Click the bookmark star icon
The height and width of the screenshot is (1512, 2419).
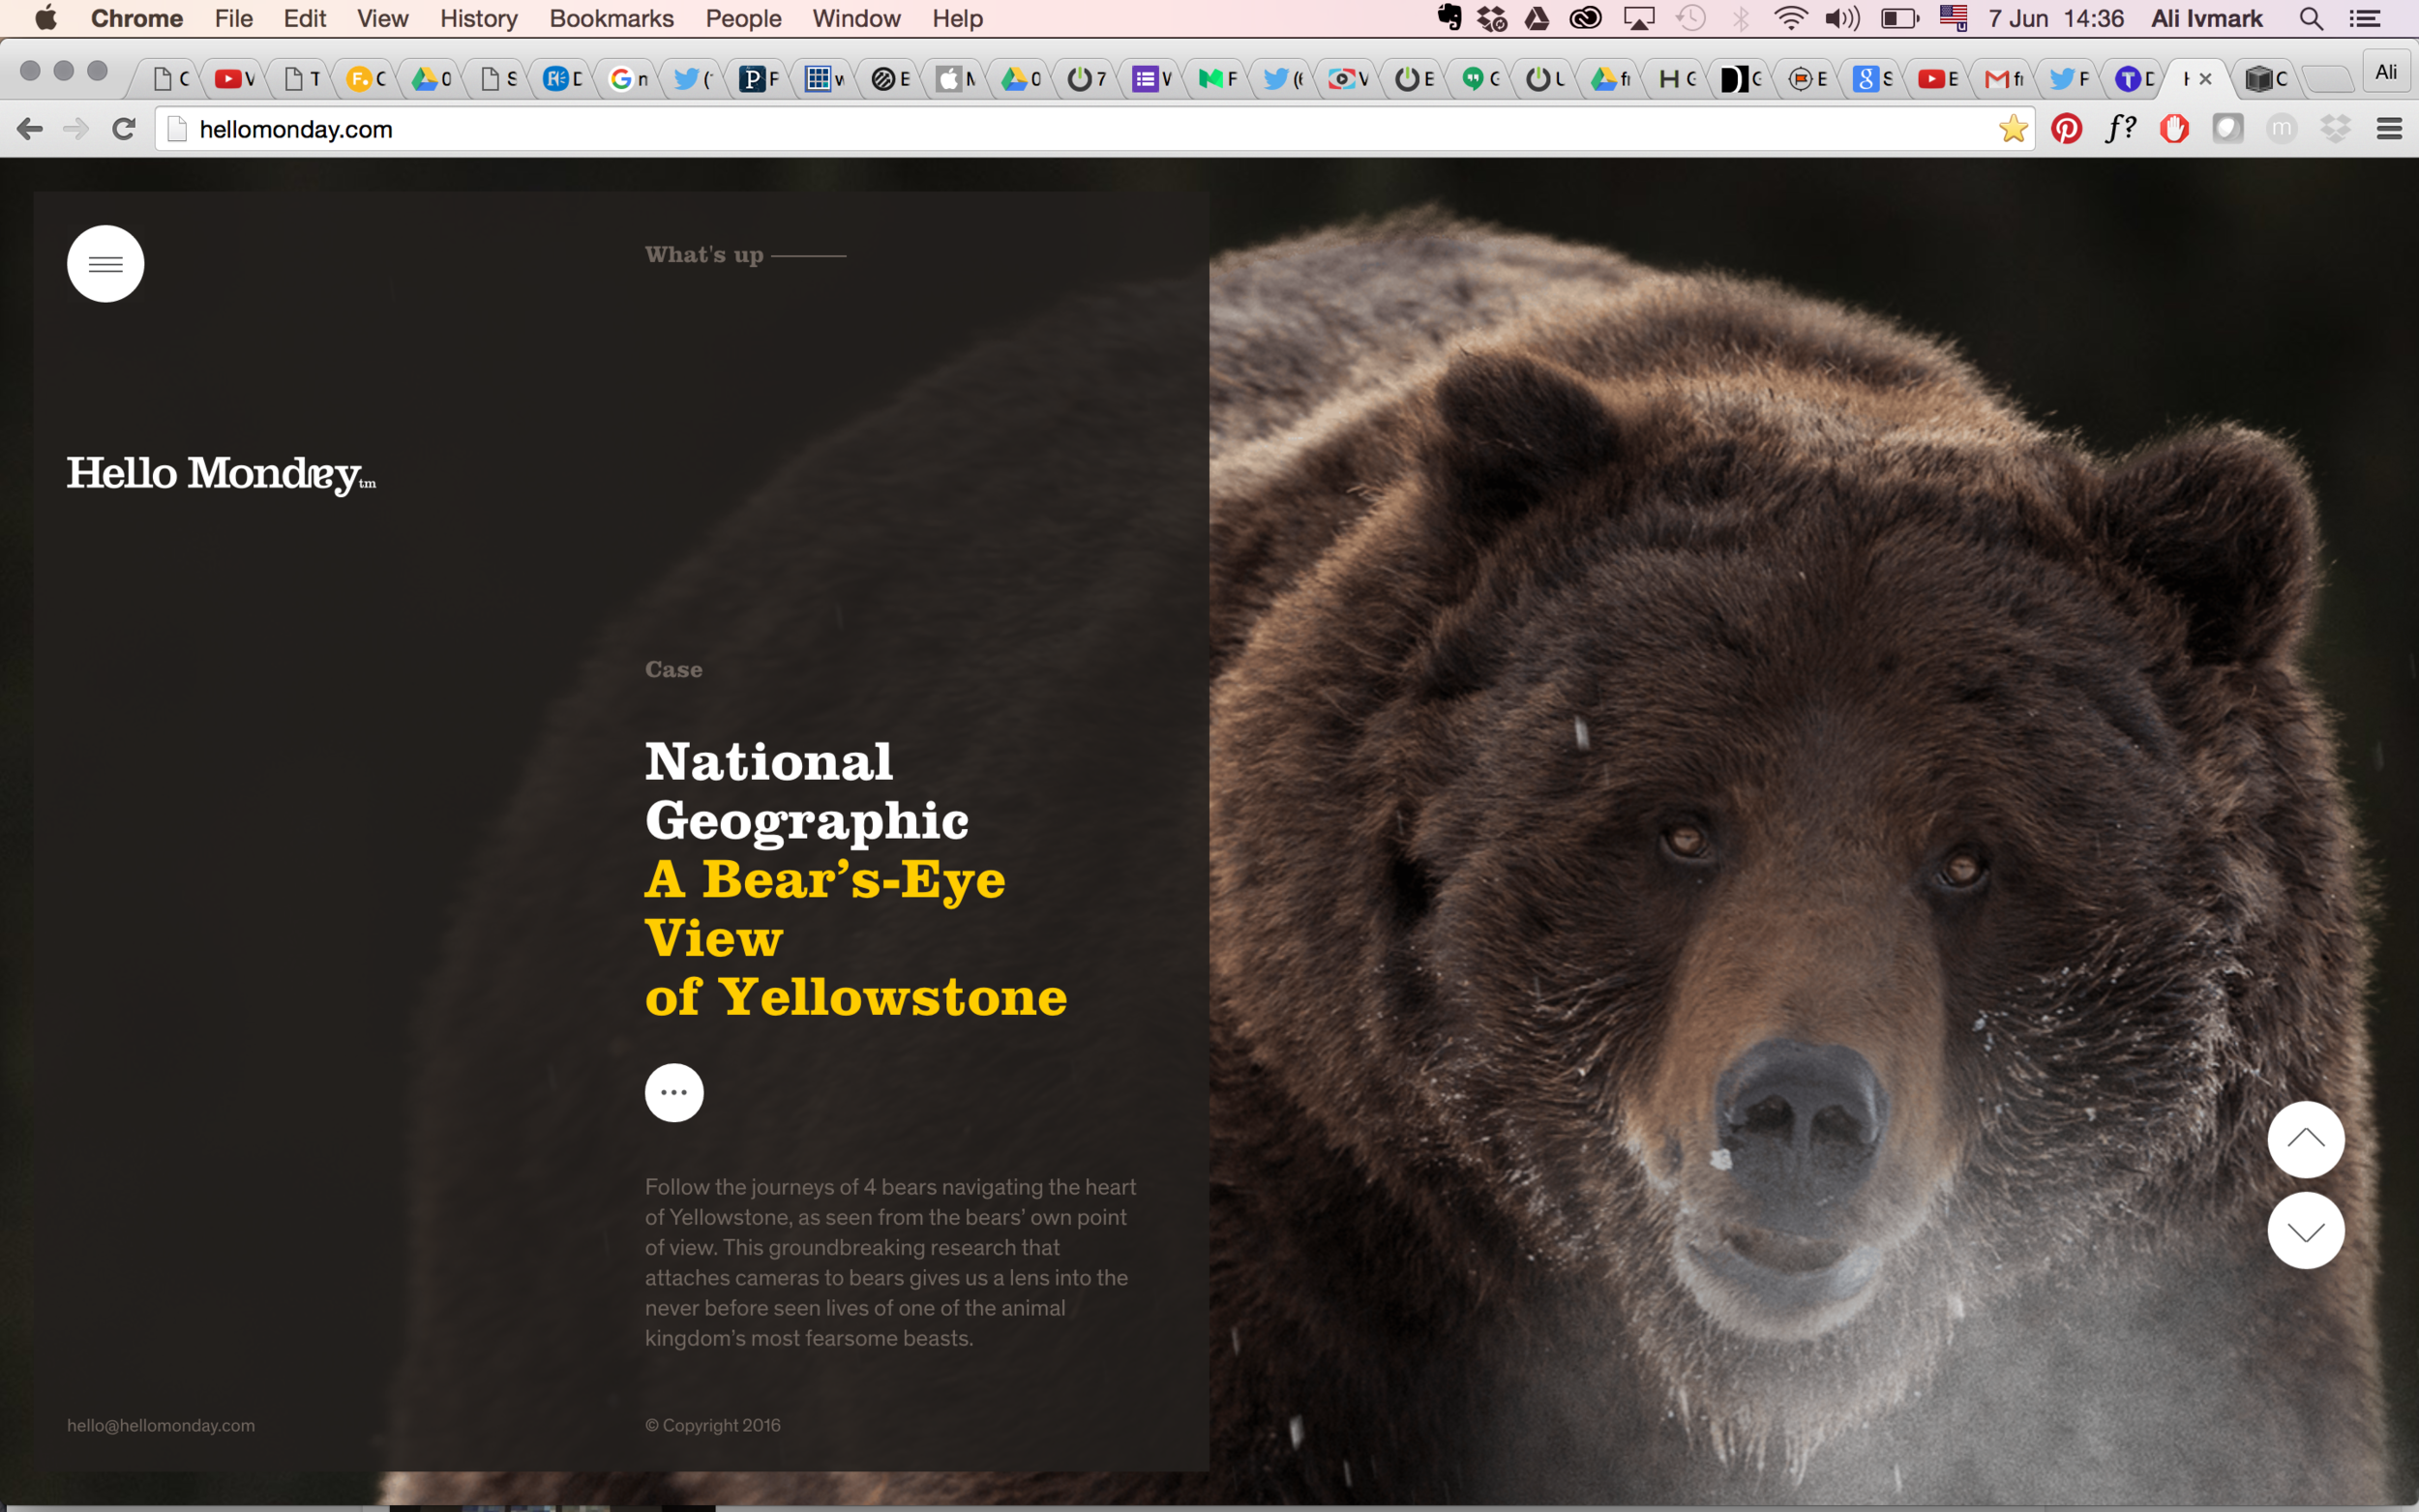2013,129
